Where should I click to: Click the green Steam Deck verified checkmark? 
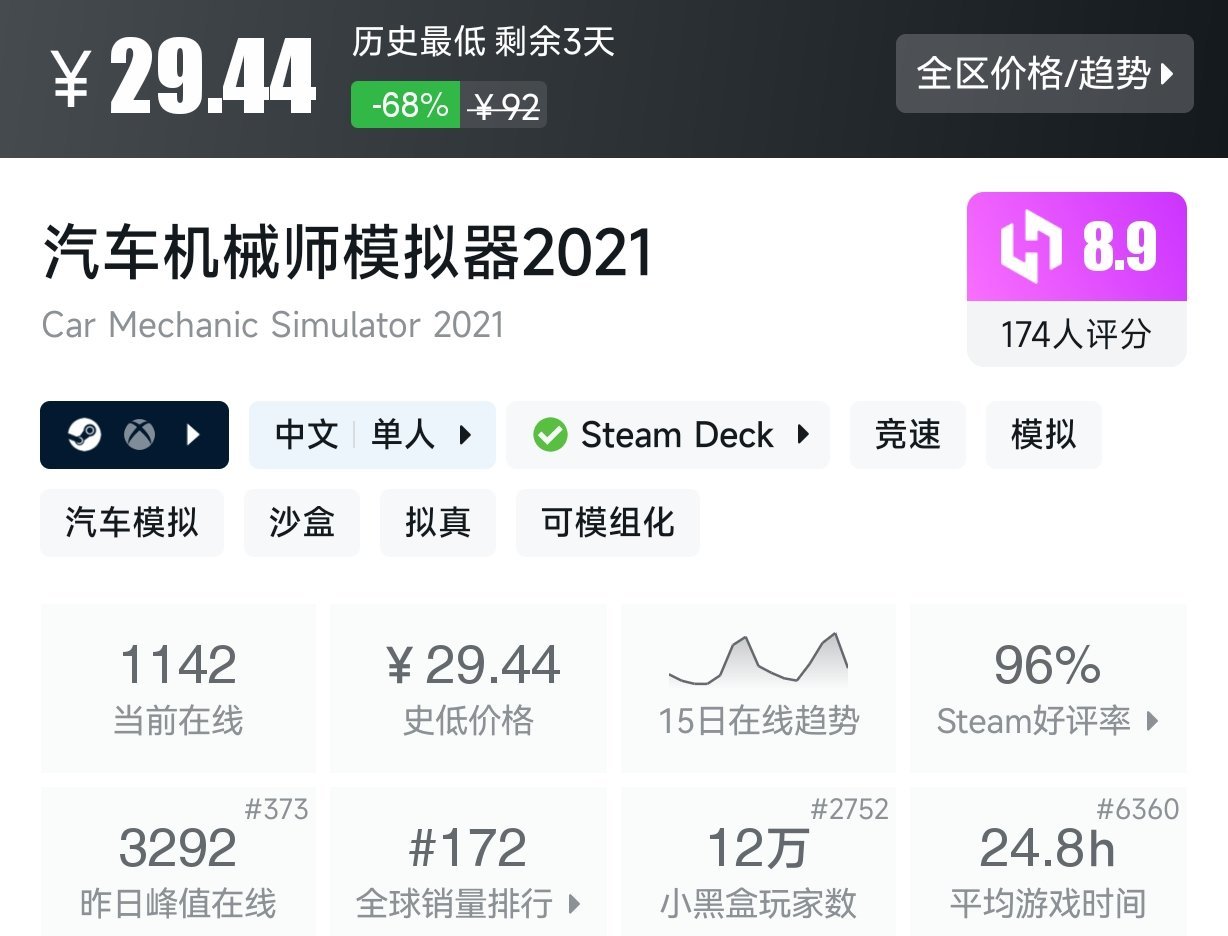click(549, 435)
